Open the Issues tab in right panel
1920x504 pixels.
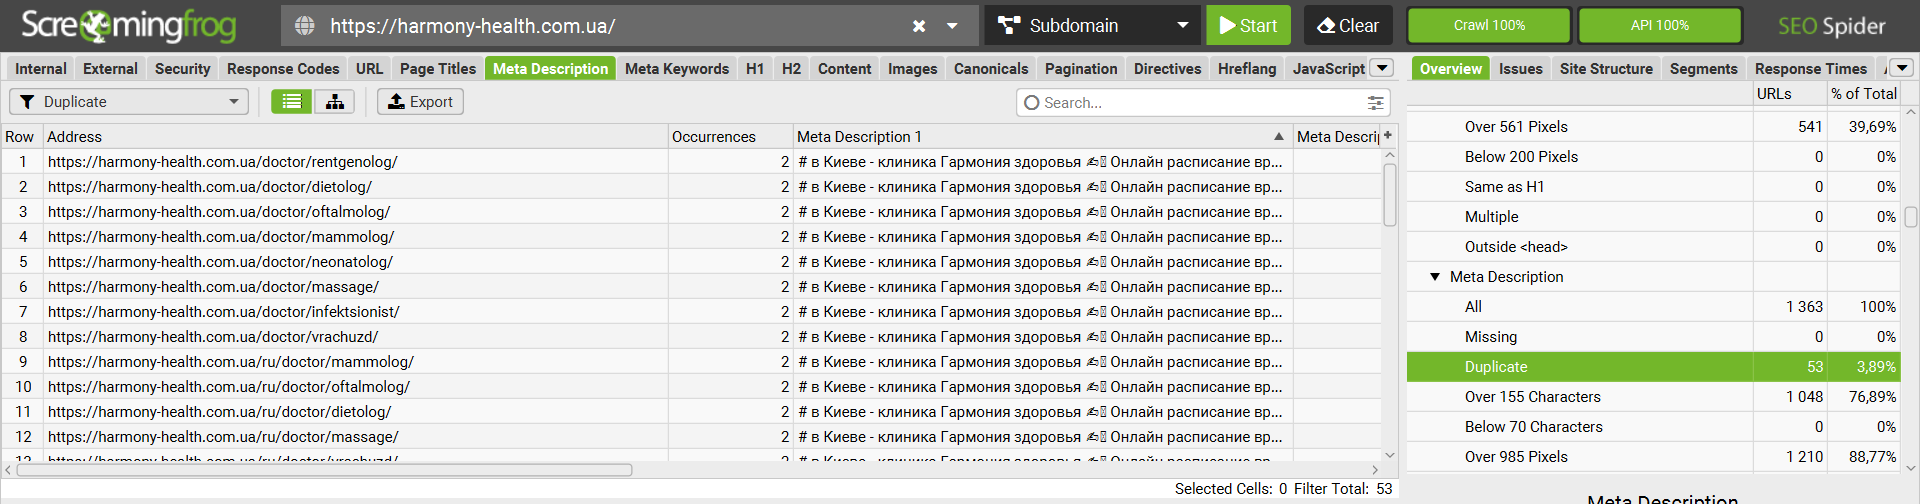point(1520,69)
